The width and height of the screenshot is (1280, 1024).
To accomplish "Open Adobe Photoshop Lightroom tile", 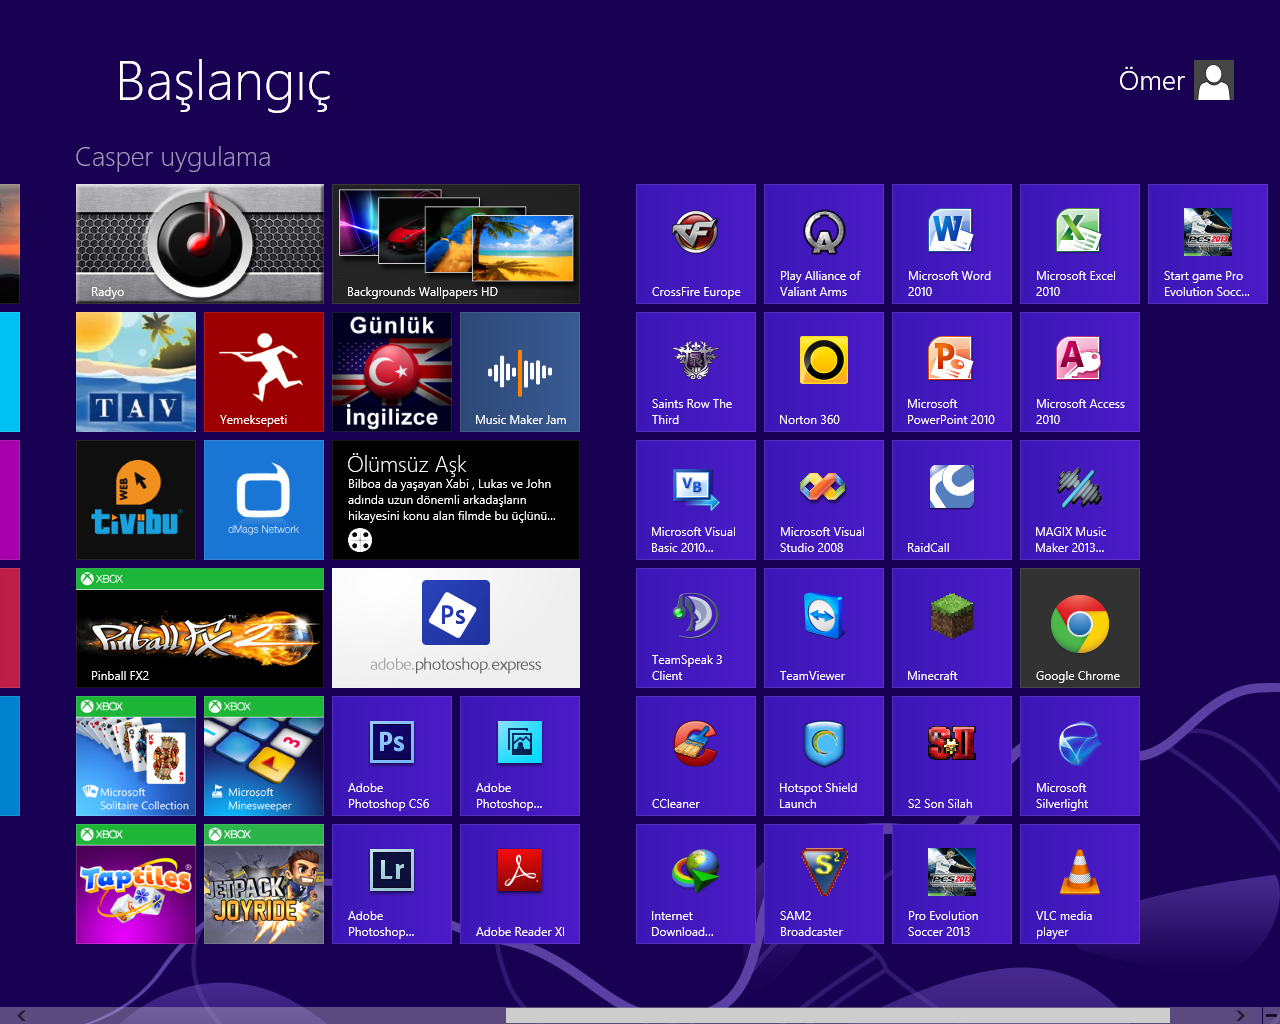I will 392,884.
